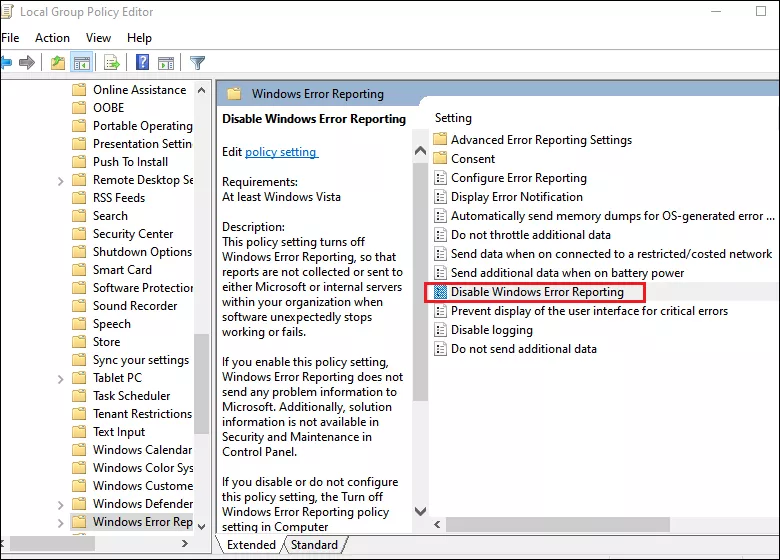
Task: Switch to the Standard tab
Action: pos(314,545)
